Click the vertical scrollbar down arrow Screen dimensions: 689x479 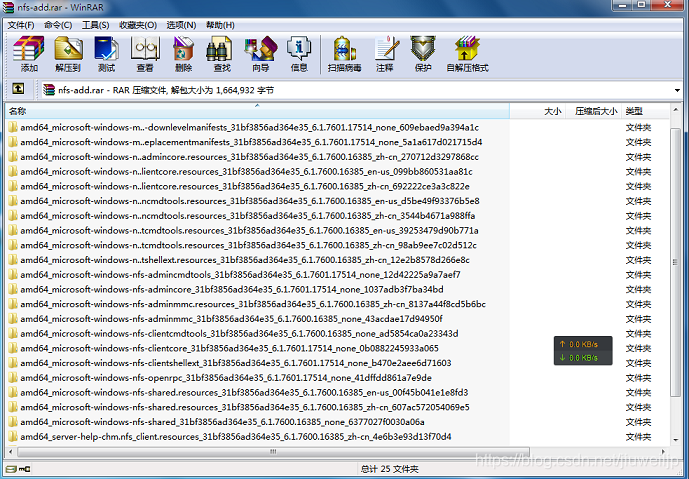tap(676, 439)
